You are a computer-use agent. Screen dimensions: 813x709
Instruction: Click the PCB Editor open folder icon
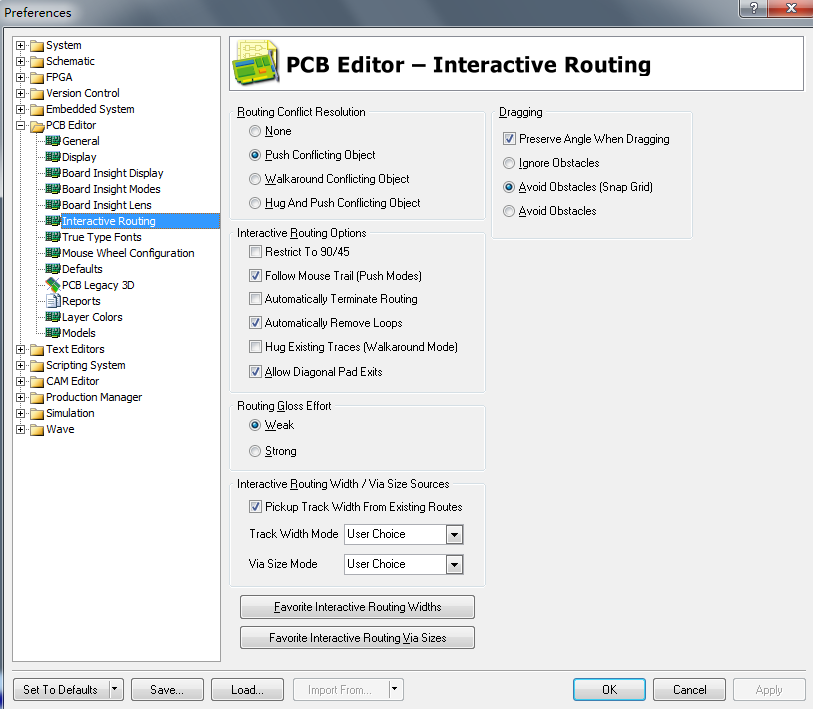pyautogui.click(x=37, y=125)
